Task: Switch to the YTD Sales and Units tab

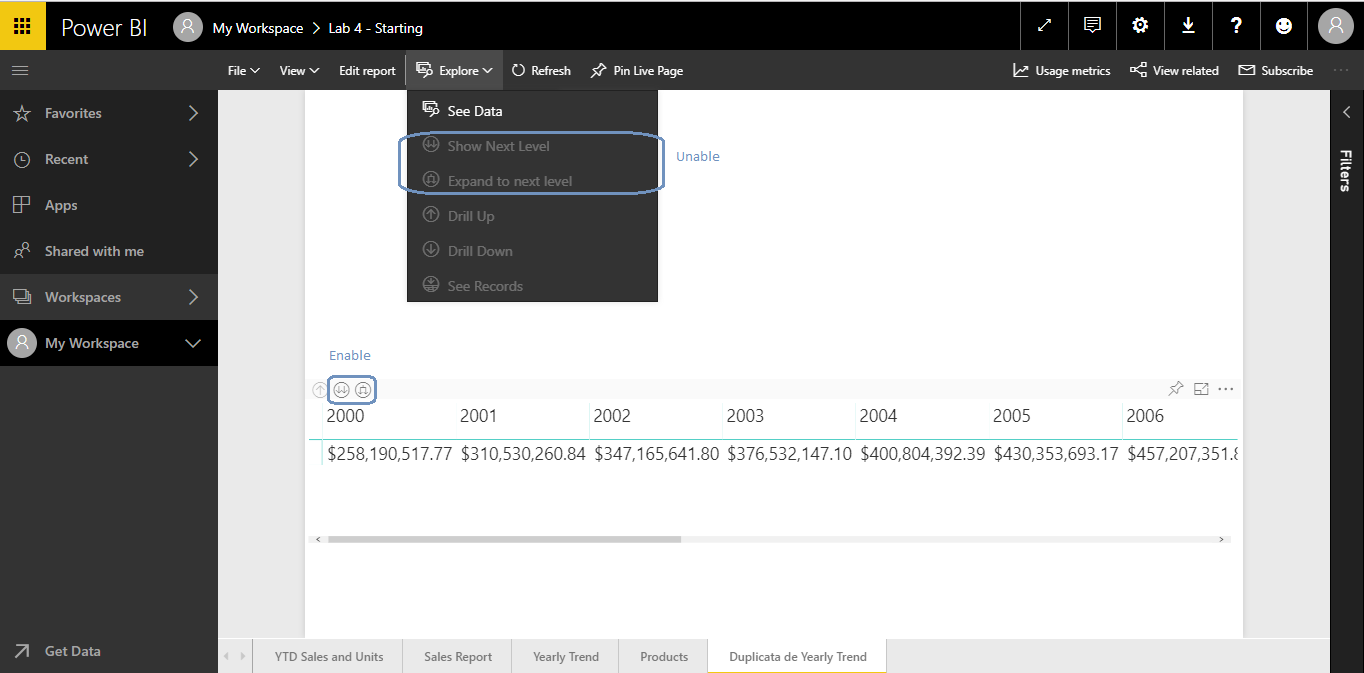Action: 329,657
